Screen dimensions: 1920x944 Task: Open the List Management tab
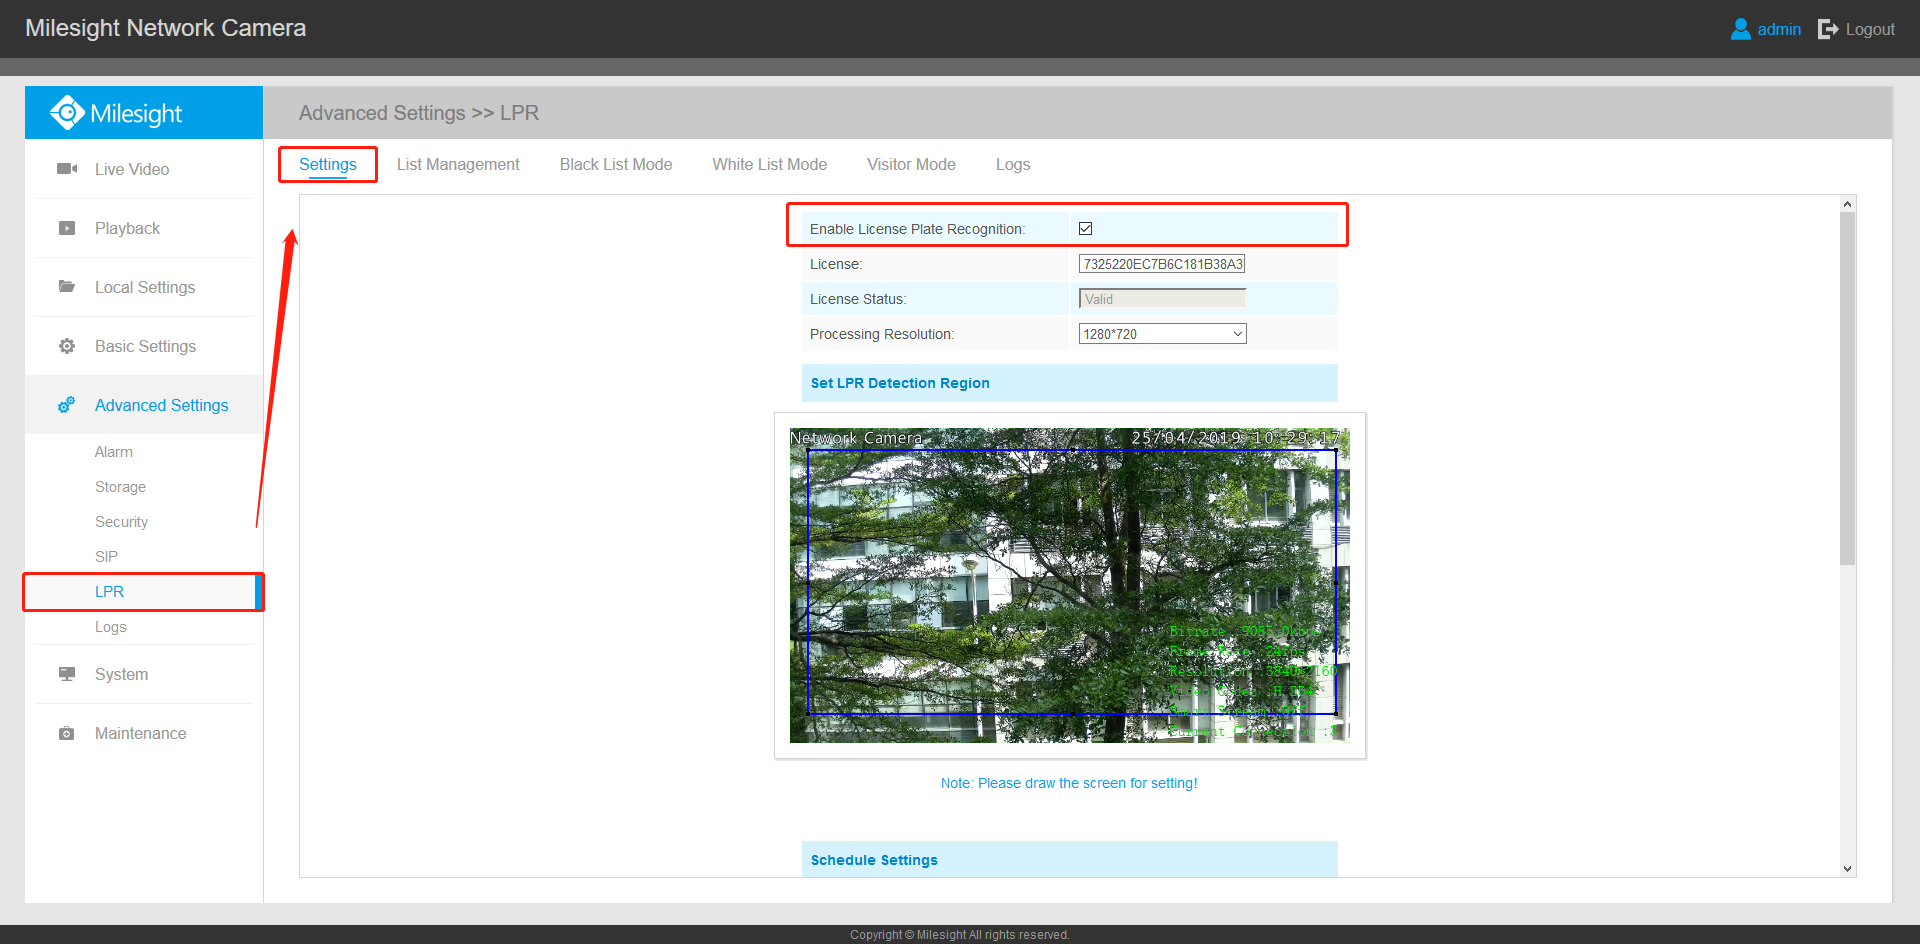tap(458, 164)
